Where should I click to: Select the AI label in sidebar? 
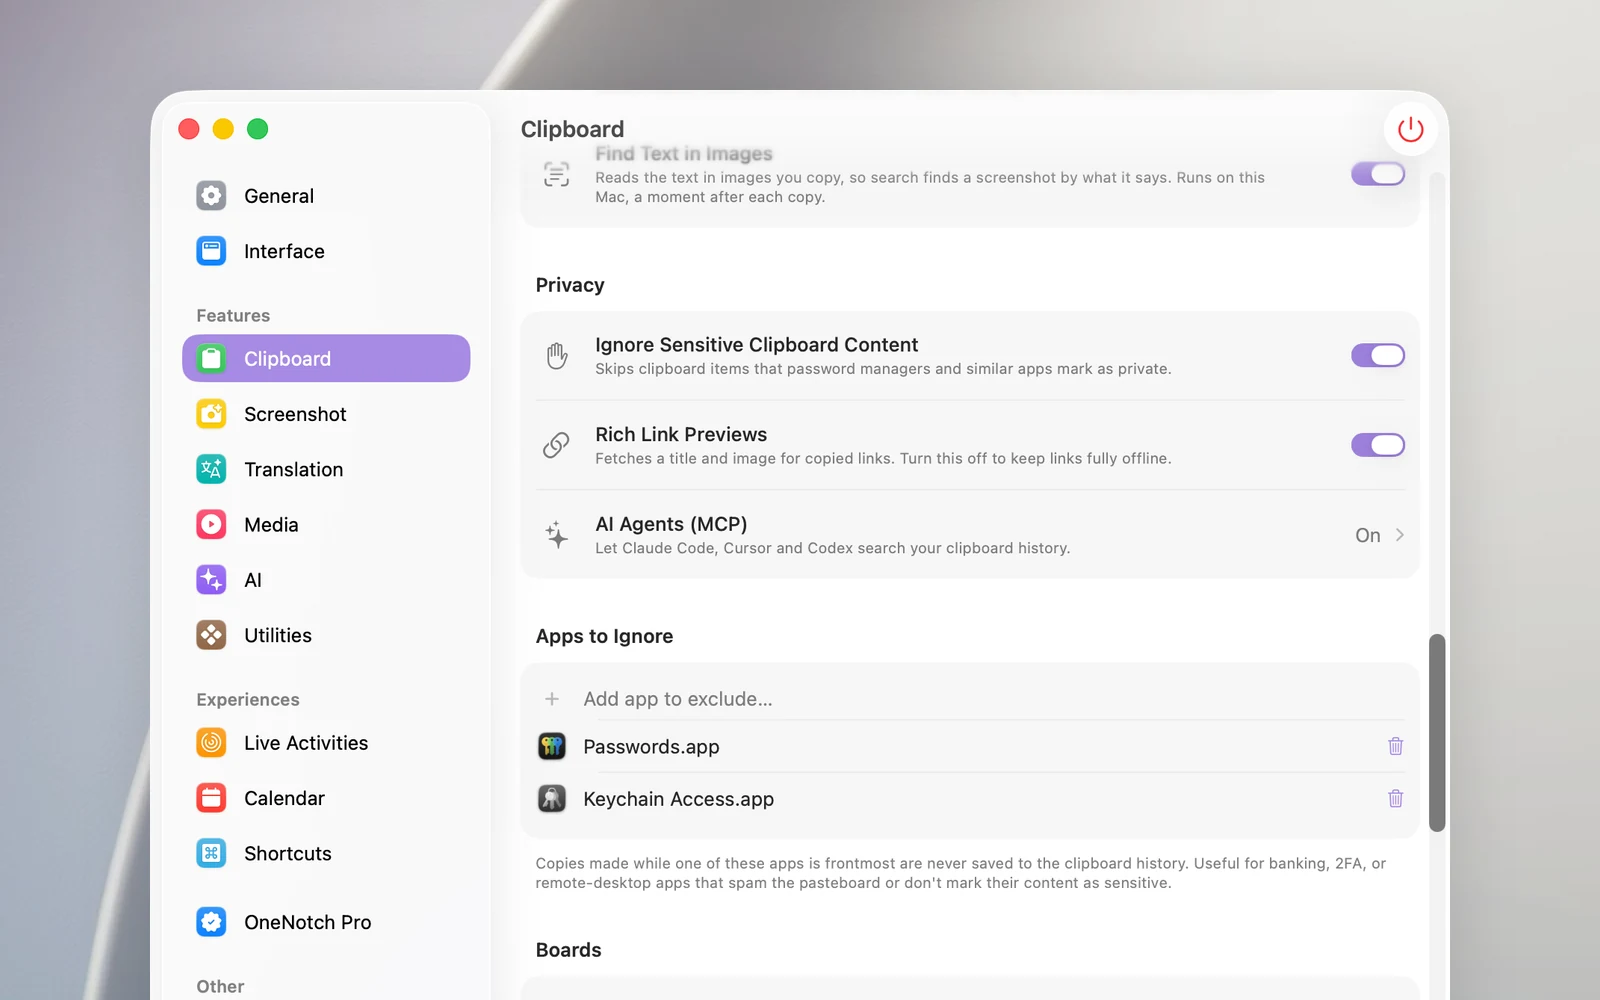253,580
